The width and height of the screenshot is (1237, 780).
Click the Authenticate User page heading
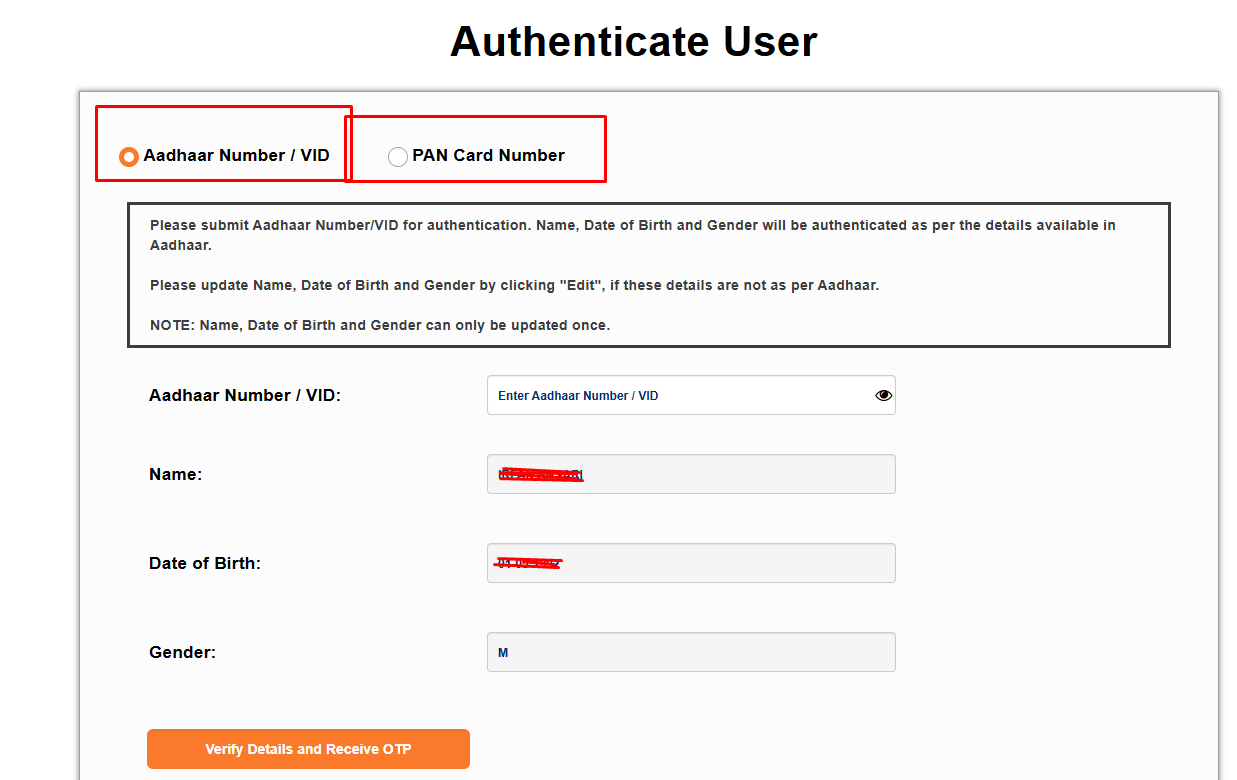click(x=633, y=42)
